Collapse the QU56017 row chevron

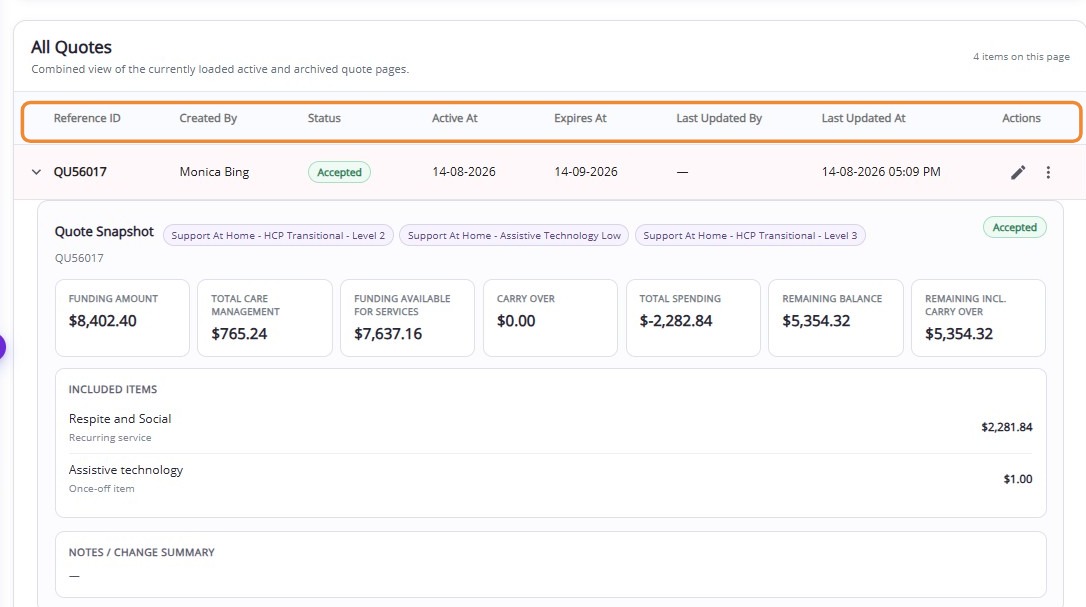coord(36,172)
